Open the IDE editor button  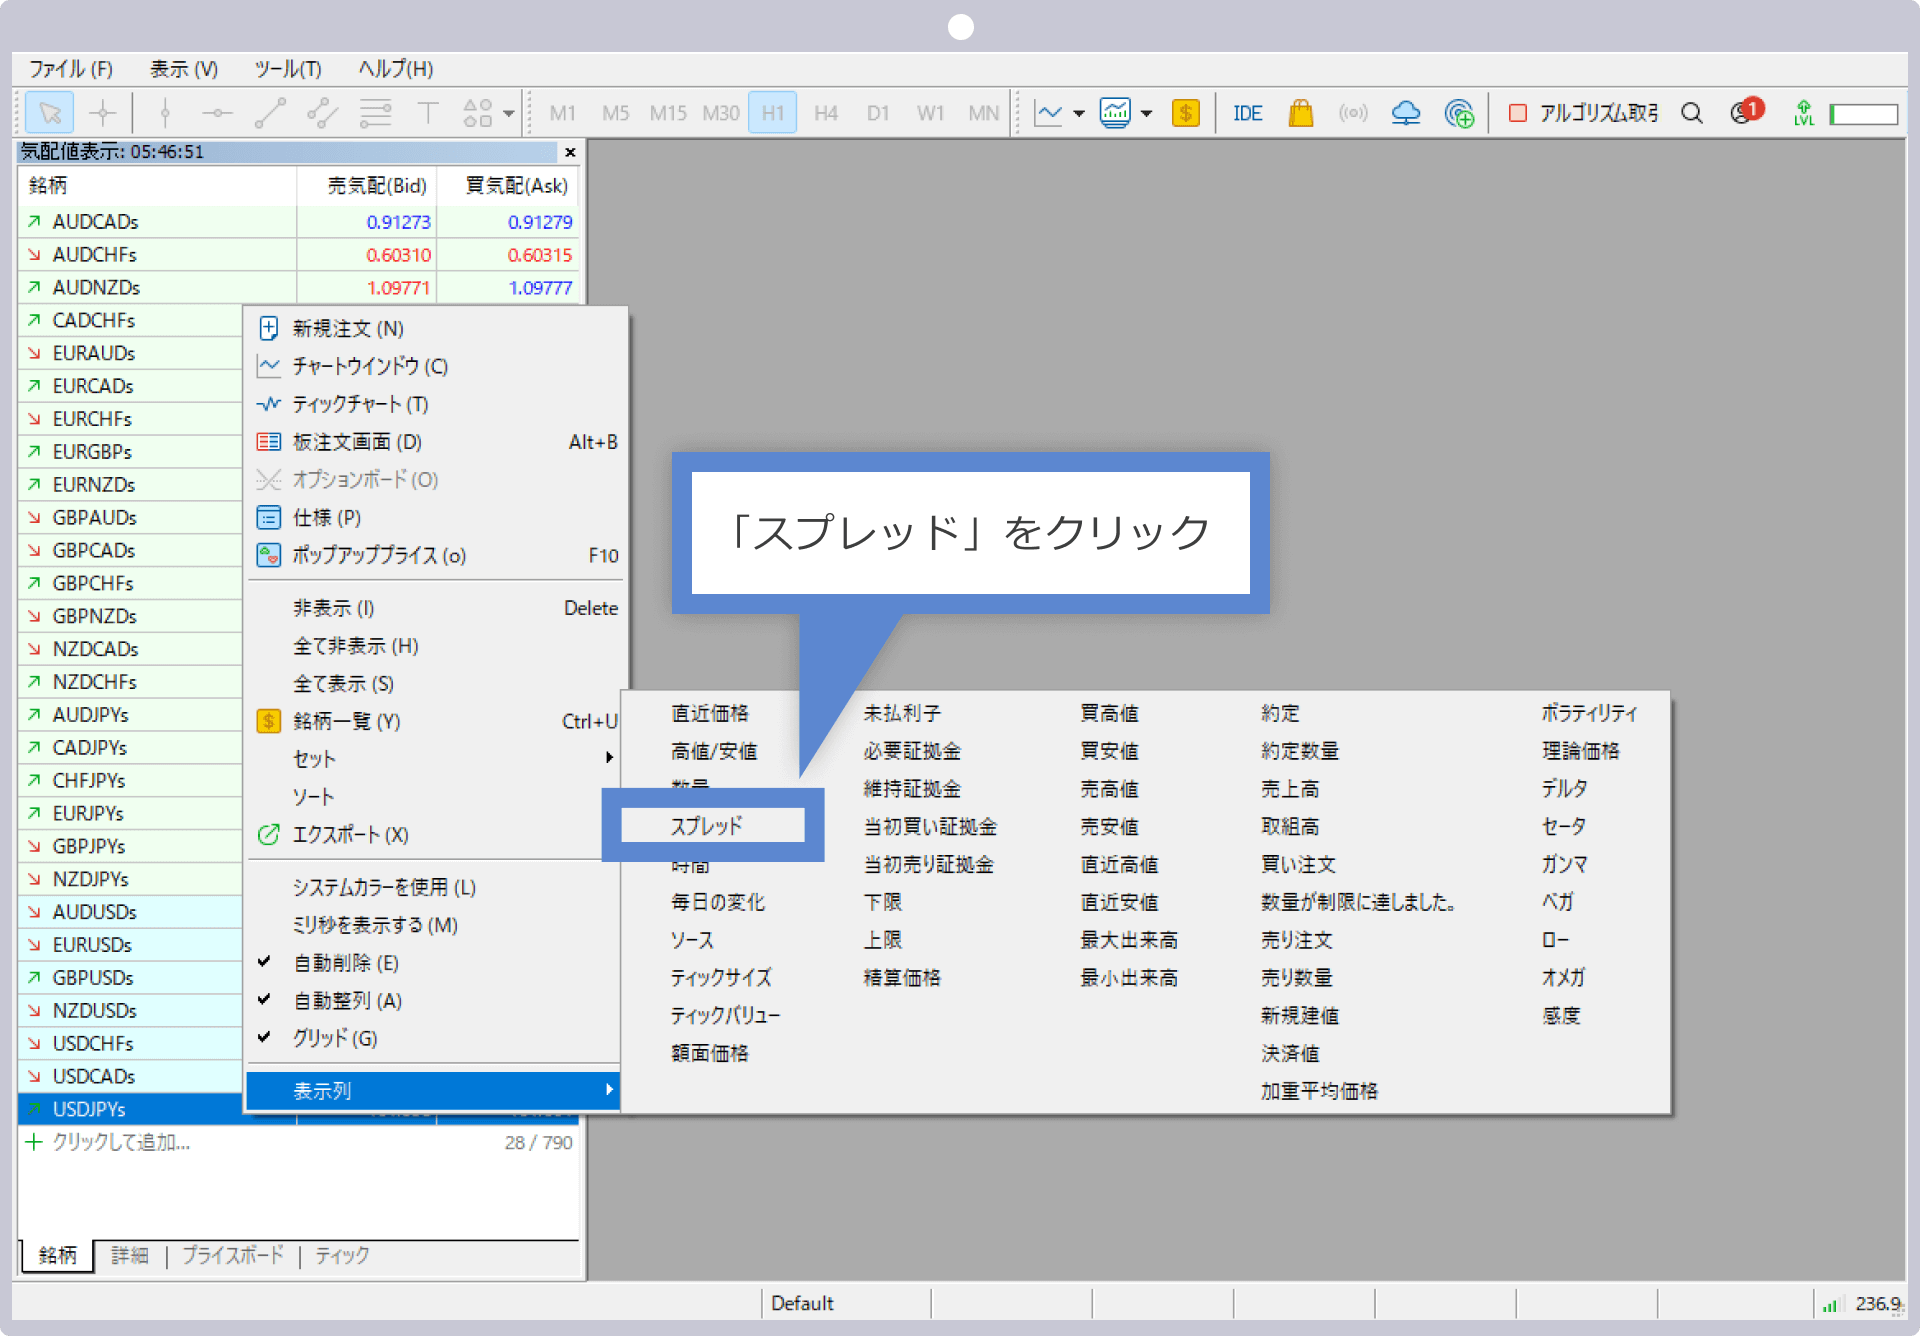click(1247, 113)
